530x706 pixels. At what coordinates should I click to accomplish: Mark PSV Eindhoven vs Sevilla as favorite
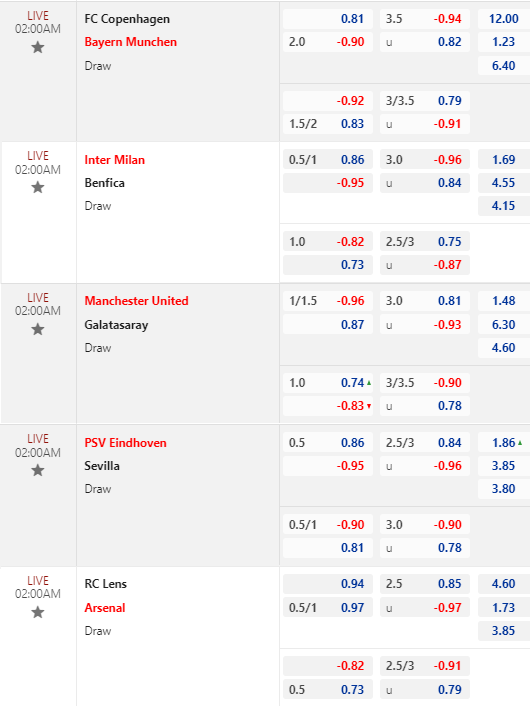tap(38, 471)
